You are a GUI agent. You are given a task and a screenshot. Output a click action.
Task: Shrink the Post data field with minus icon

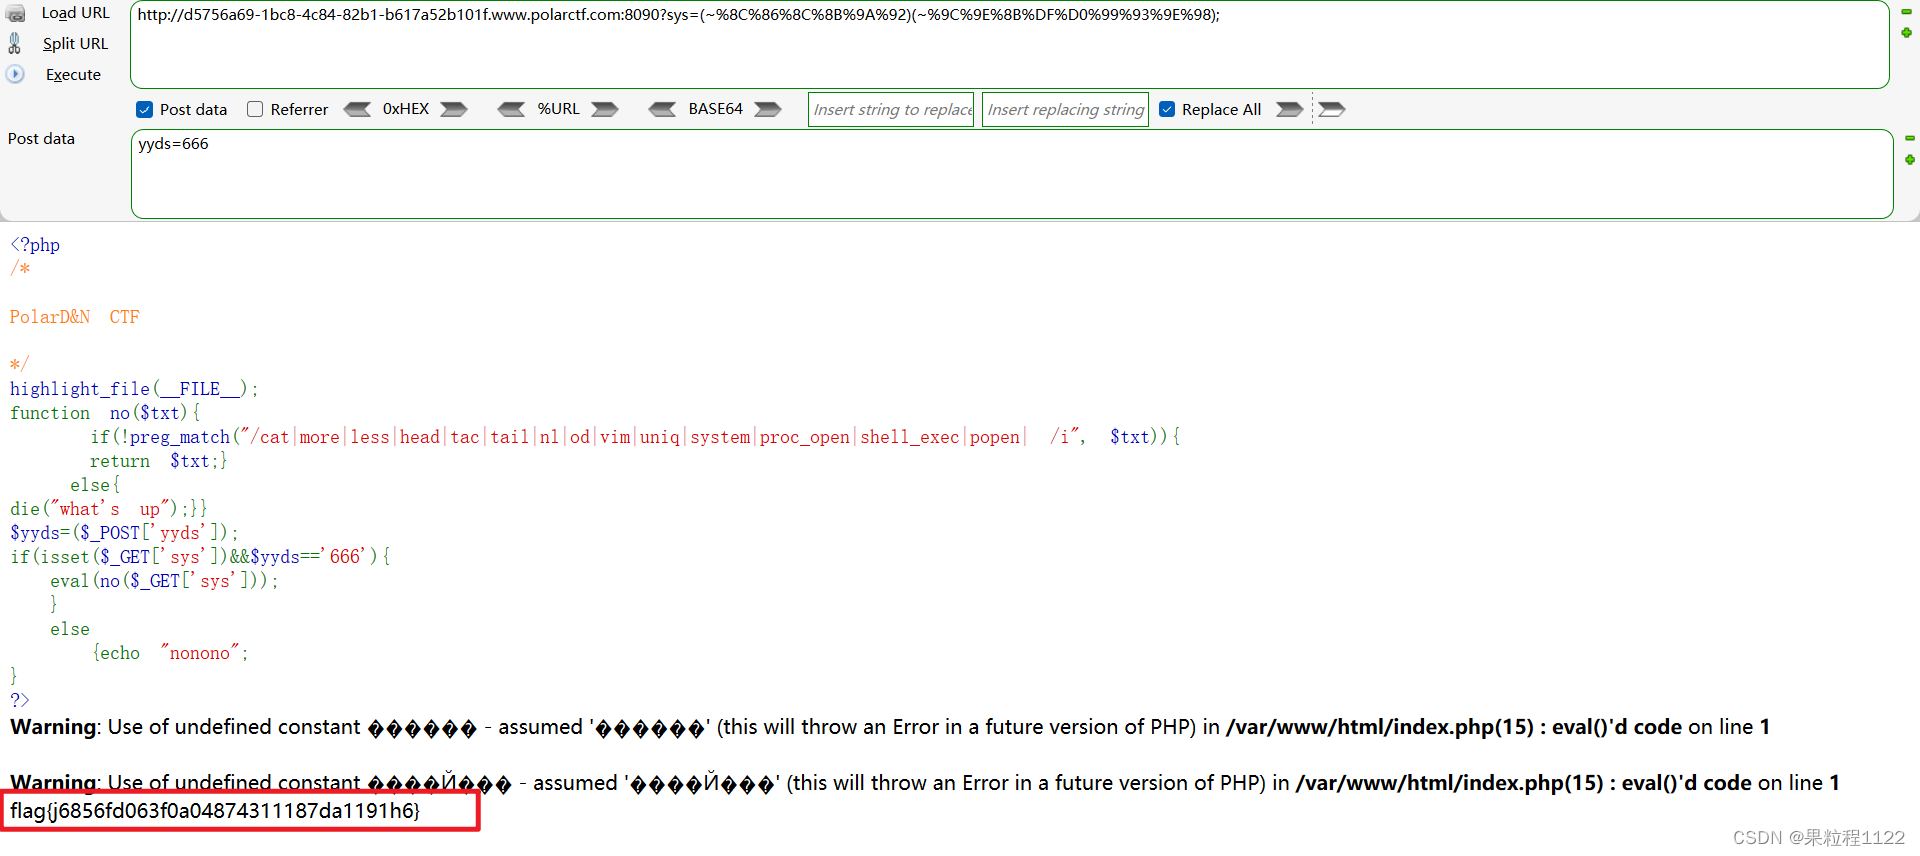tap(1910, 138)
